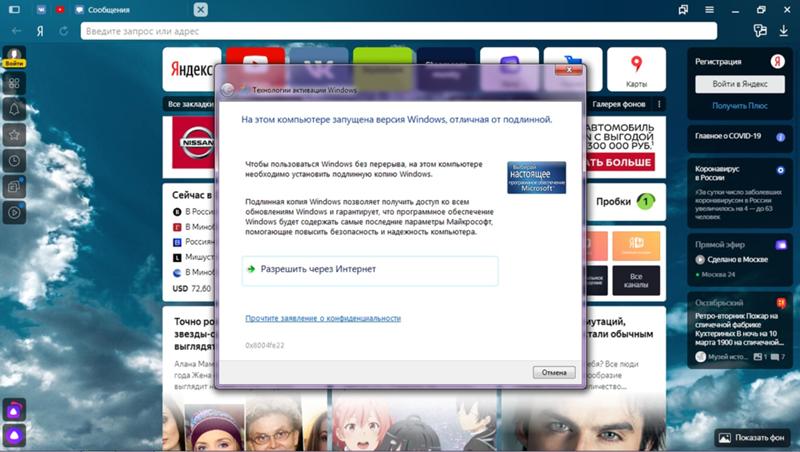
Task: Switch to the YouTube pinned tab
Action: (60, 10)
